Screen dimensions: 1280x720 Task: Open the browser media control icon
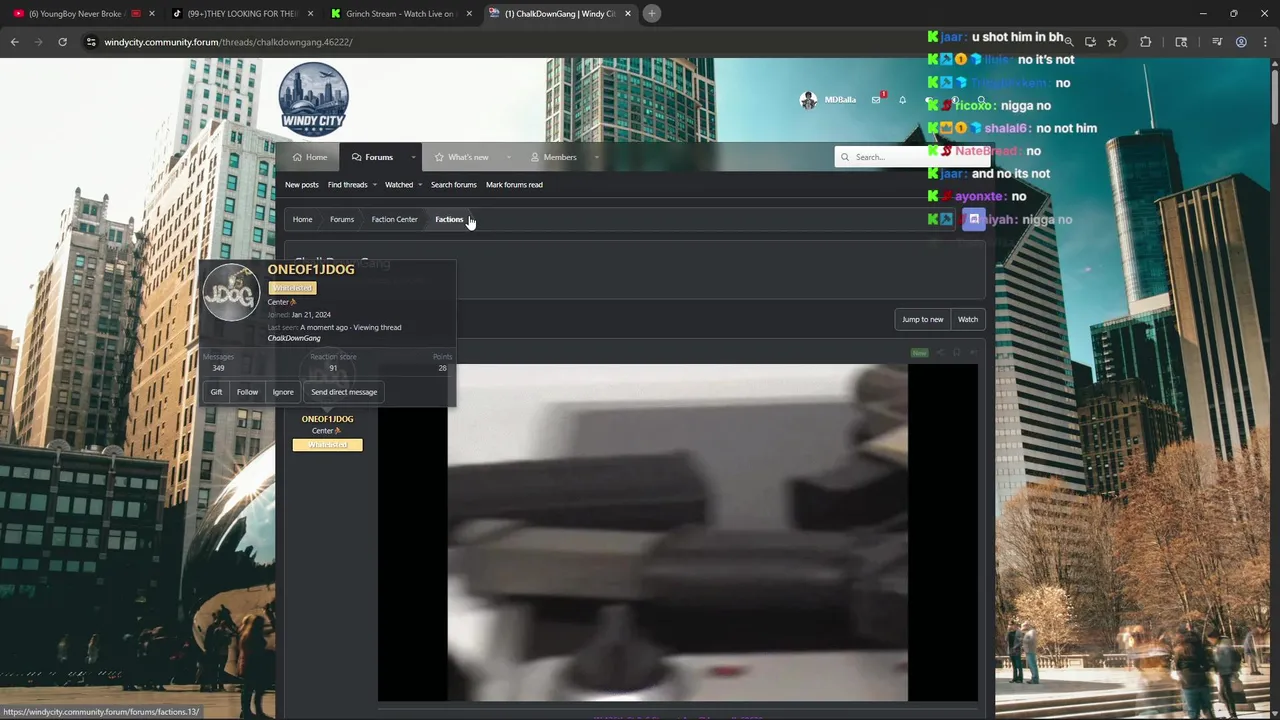point(1217,42)
